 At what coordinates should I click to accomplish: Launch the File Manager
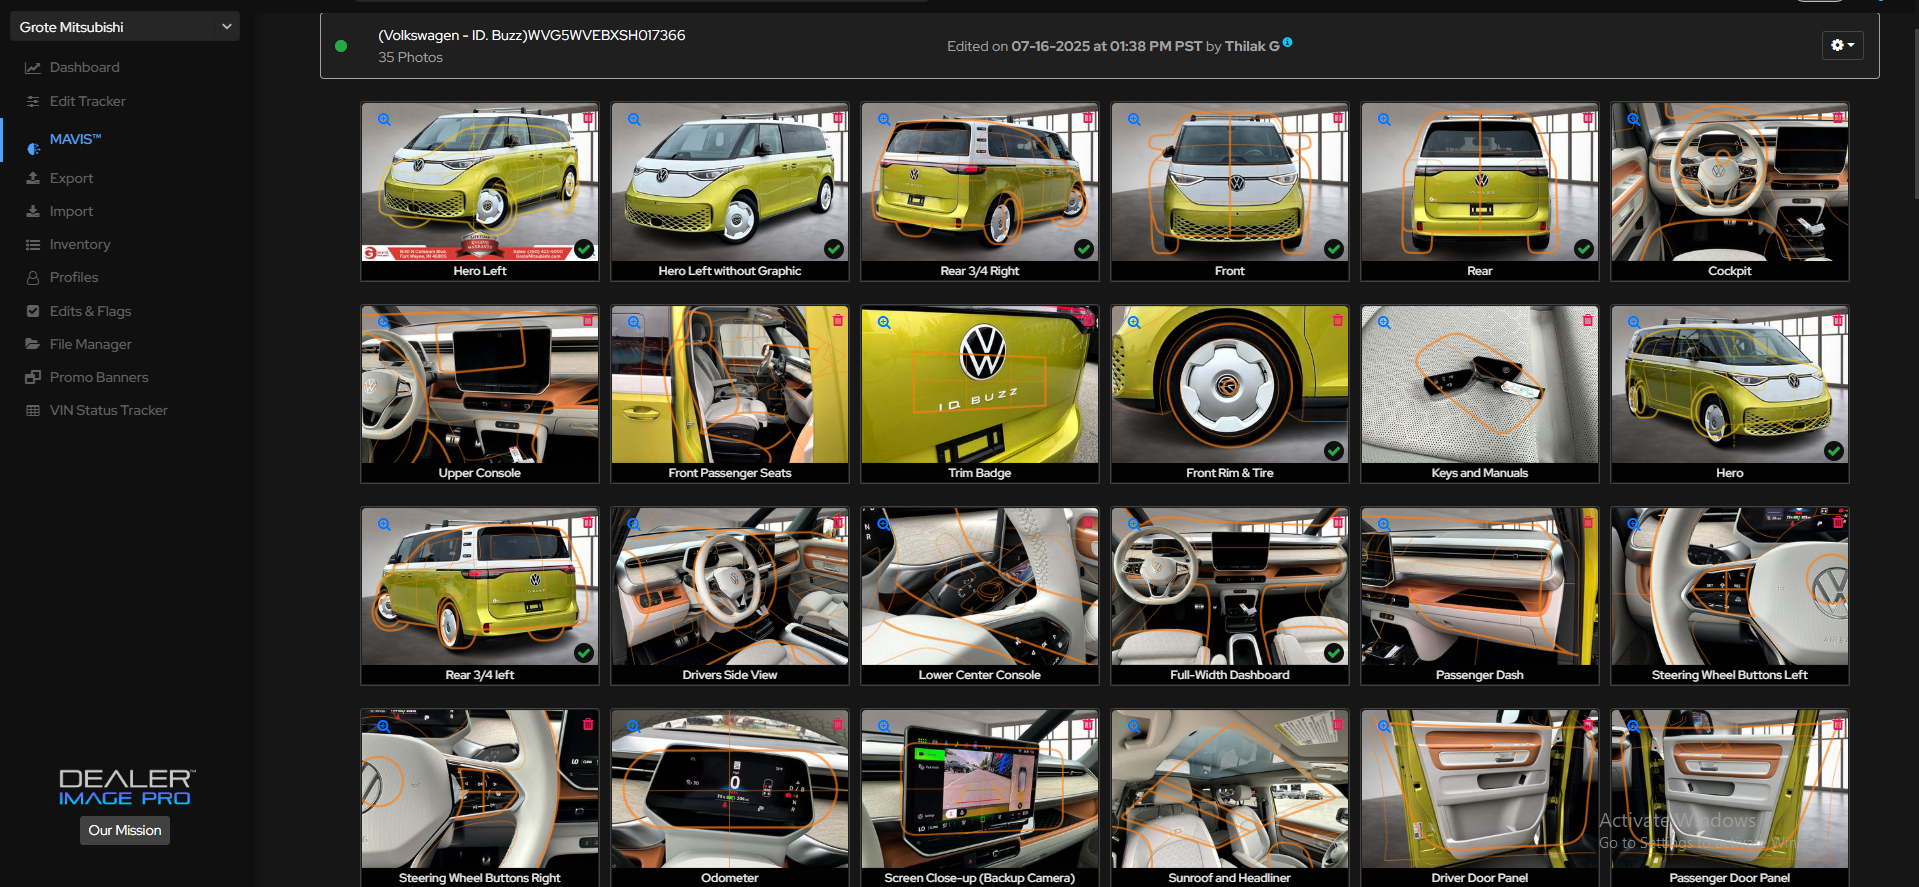[x=90, y=344]
